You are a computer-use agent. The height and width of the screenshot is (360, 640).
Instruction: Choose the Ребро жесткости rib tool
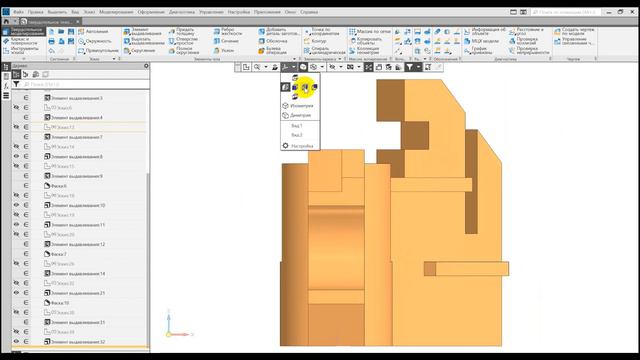(228, 31)
